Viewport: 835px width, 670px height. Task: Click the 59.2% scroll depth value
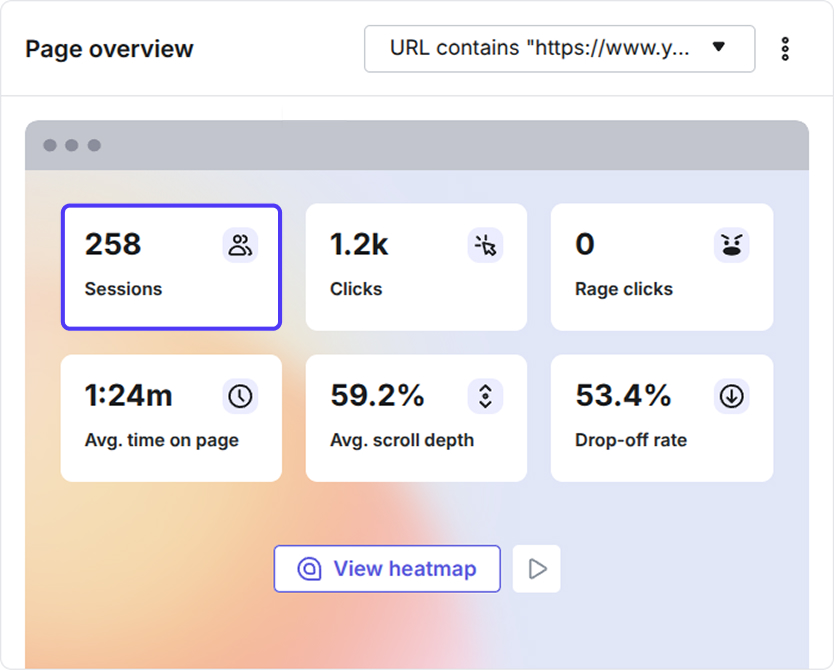377,396
